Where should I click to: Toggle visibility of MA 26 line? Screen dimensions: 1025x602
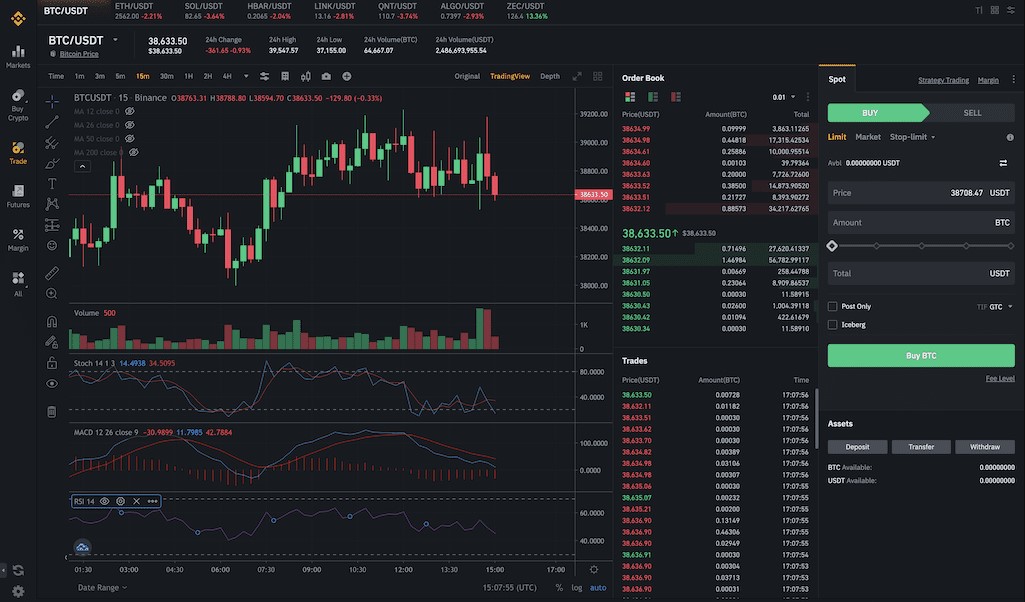[x=129, y=125]
